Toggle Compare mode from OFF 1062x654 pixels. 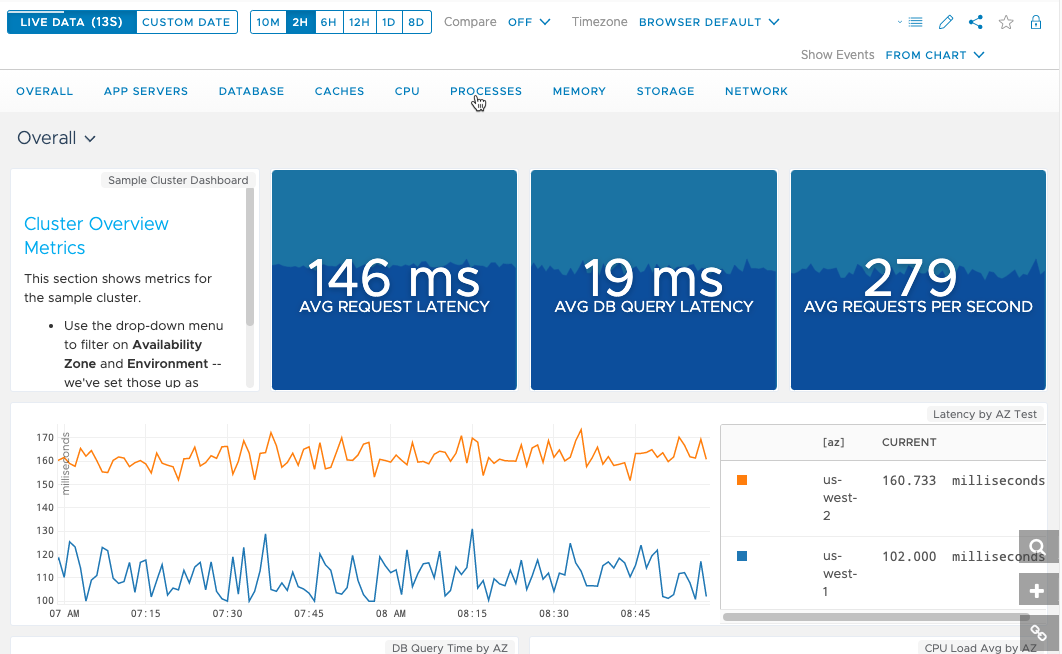(529, 21)
